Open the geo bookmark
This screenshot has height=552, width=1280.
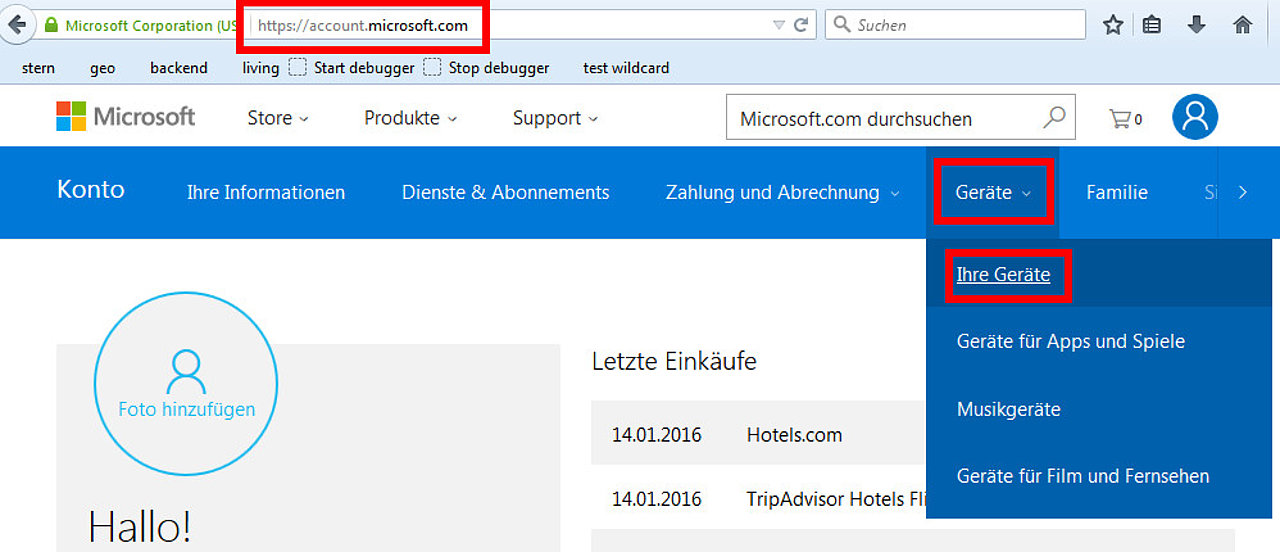(102, 68)
